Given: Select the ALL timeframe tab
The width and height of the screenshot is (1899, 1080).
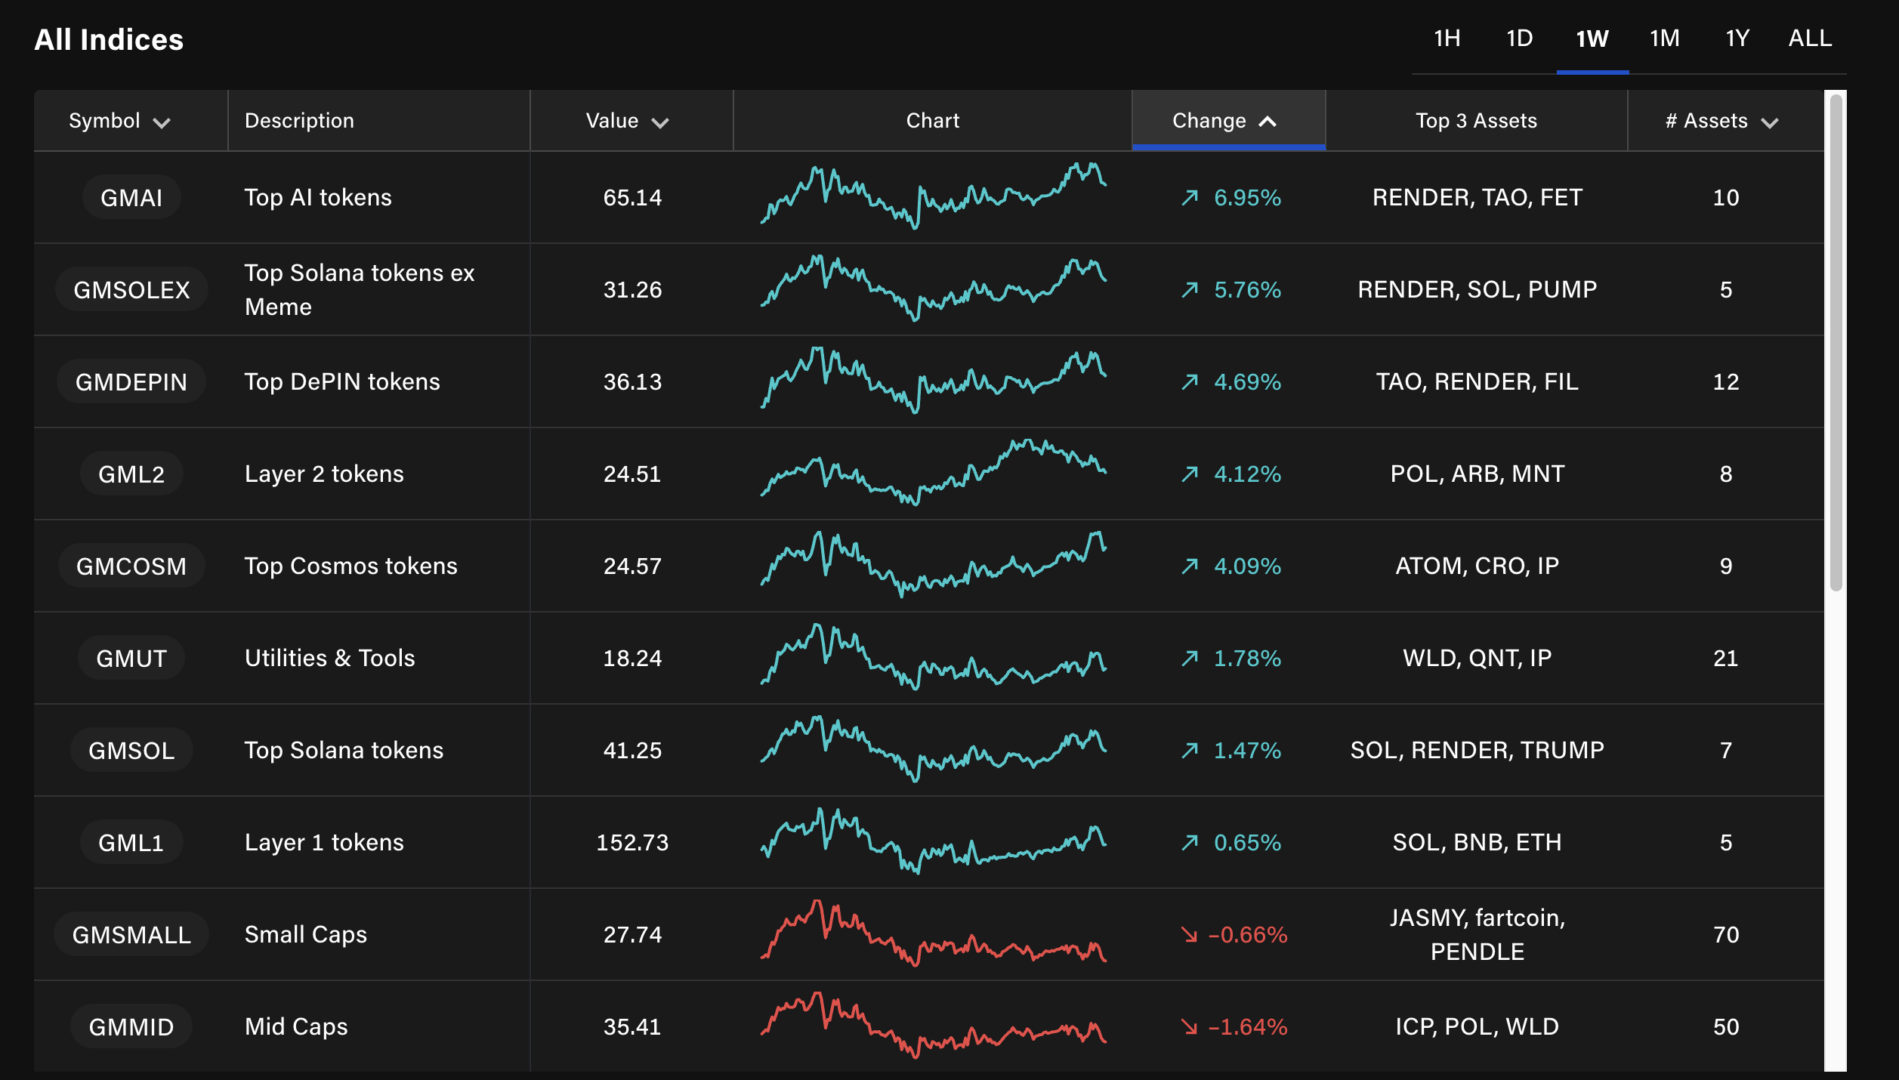Looking at the screenshot, I should coord(1809,38).
